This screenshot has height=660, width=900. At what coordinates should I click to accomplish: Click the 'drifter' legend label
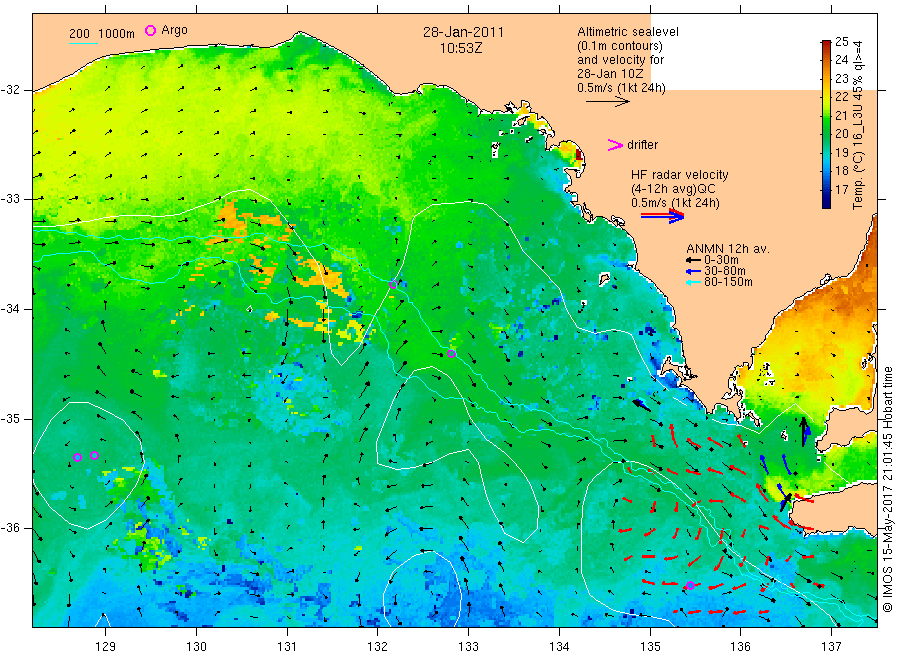642,145
